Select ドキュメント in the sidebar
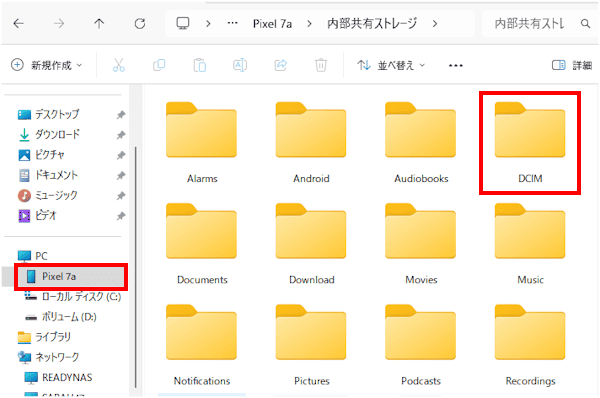 pos(56,175)
